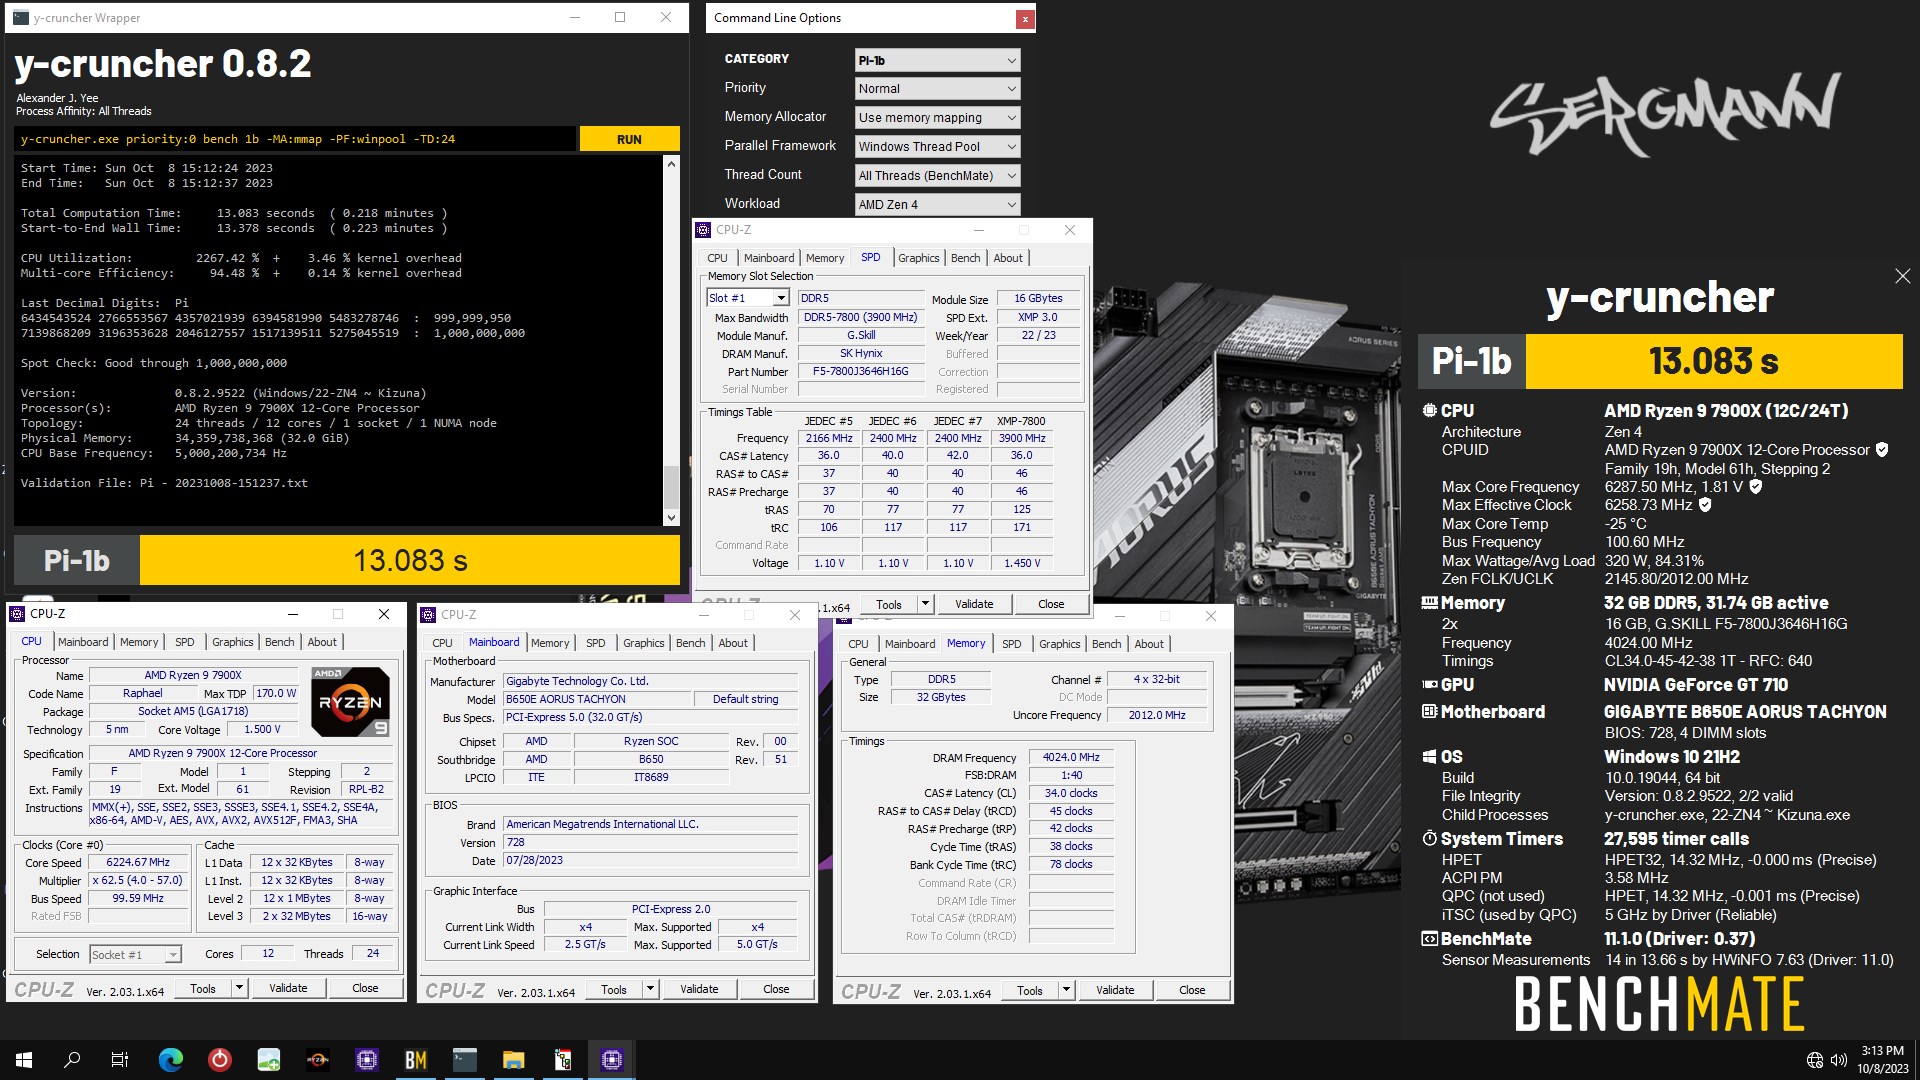The height and width of the screenshot is (1080, 1920).
Task: Click the shield beside Max Core Frequency
Action: click(x=1756, y=487)
